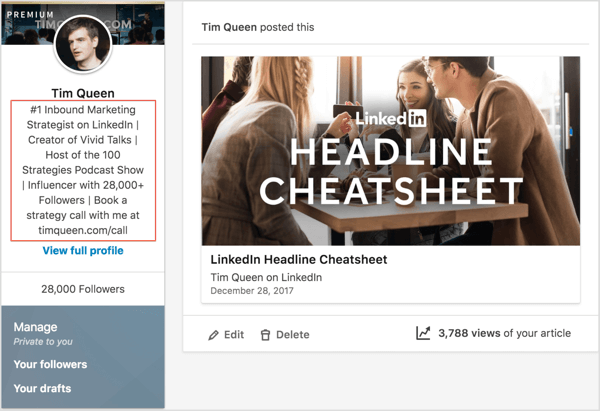Viewport: 600px width, 411px height.
Task: Click the Headline Cheatsheet article image
Action: pos(391,151)
